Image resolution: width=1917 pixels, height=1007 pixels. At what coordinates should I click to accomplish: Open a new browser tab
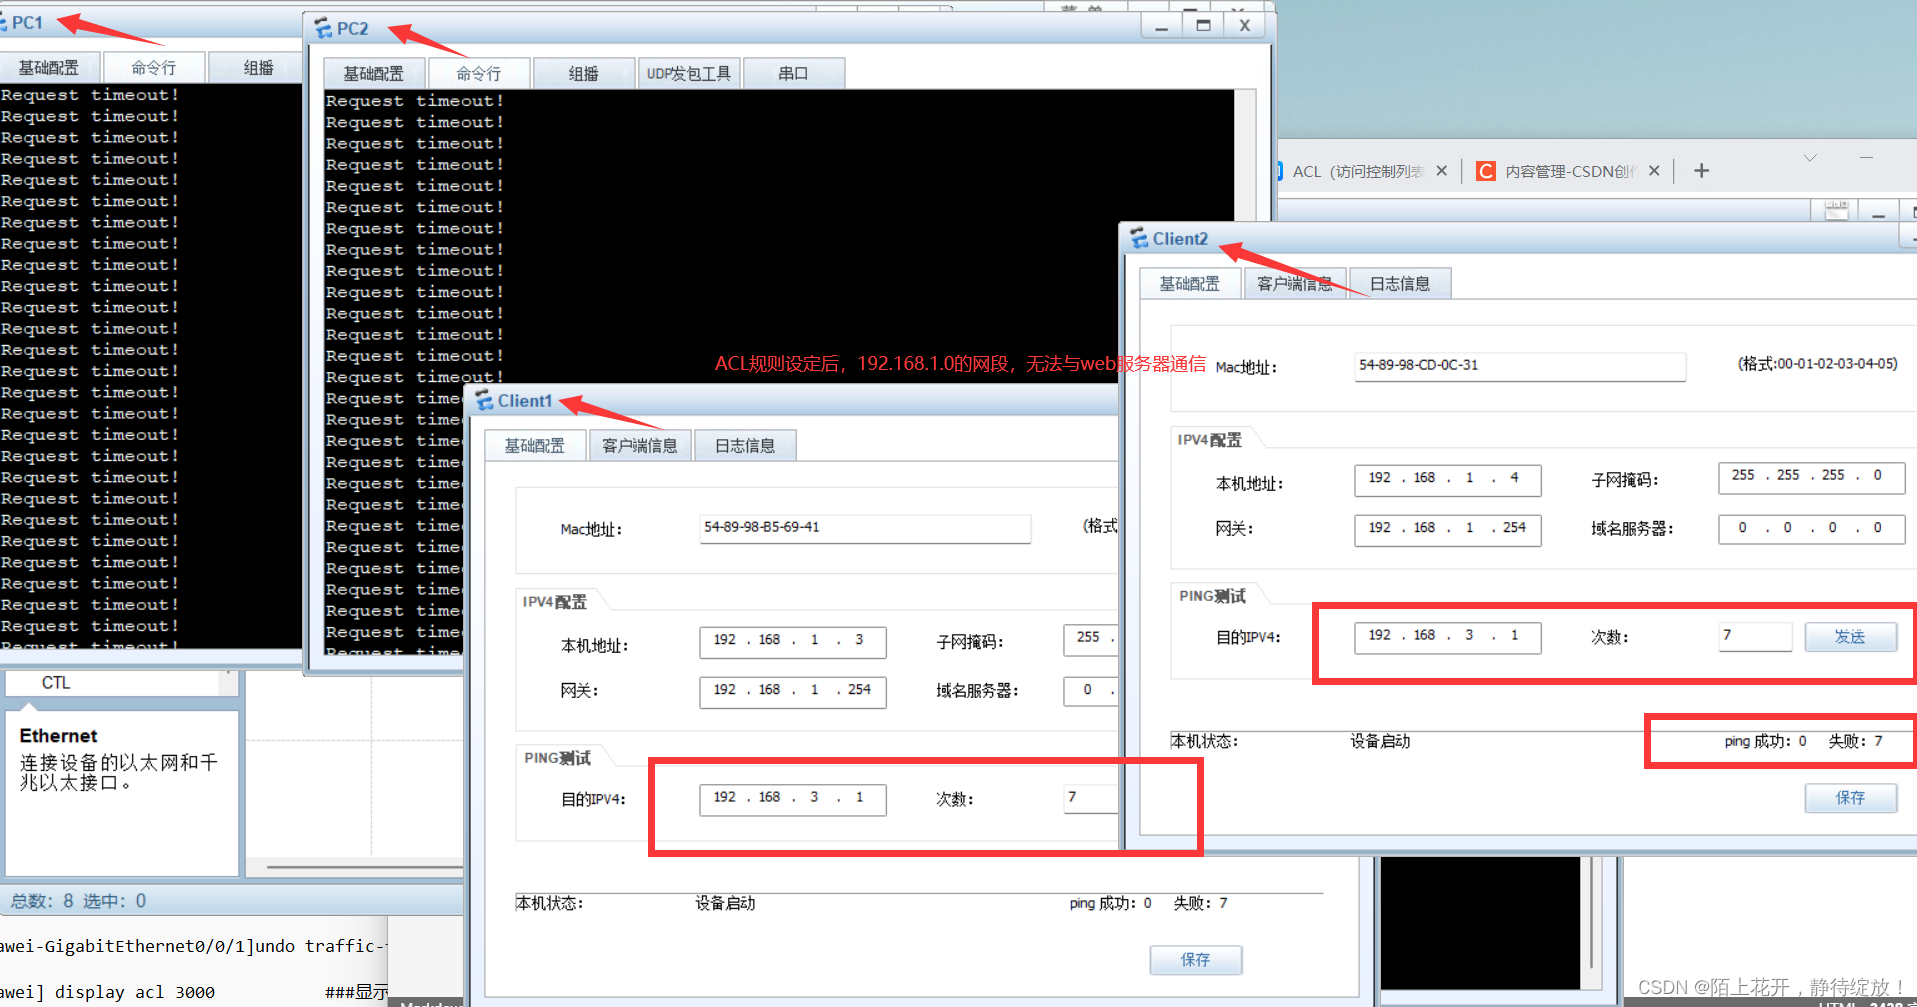click(1701, 171)
